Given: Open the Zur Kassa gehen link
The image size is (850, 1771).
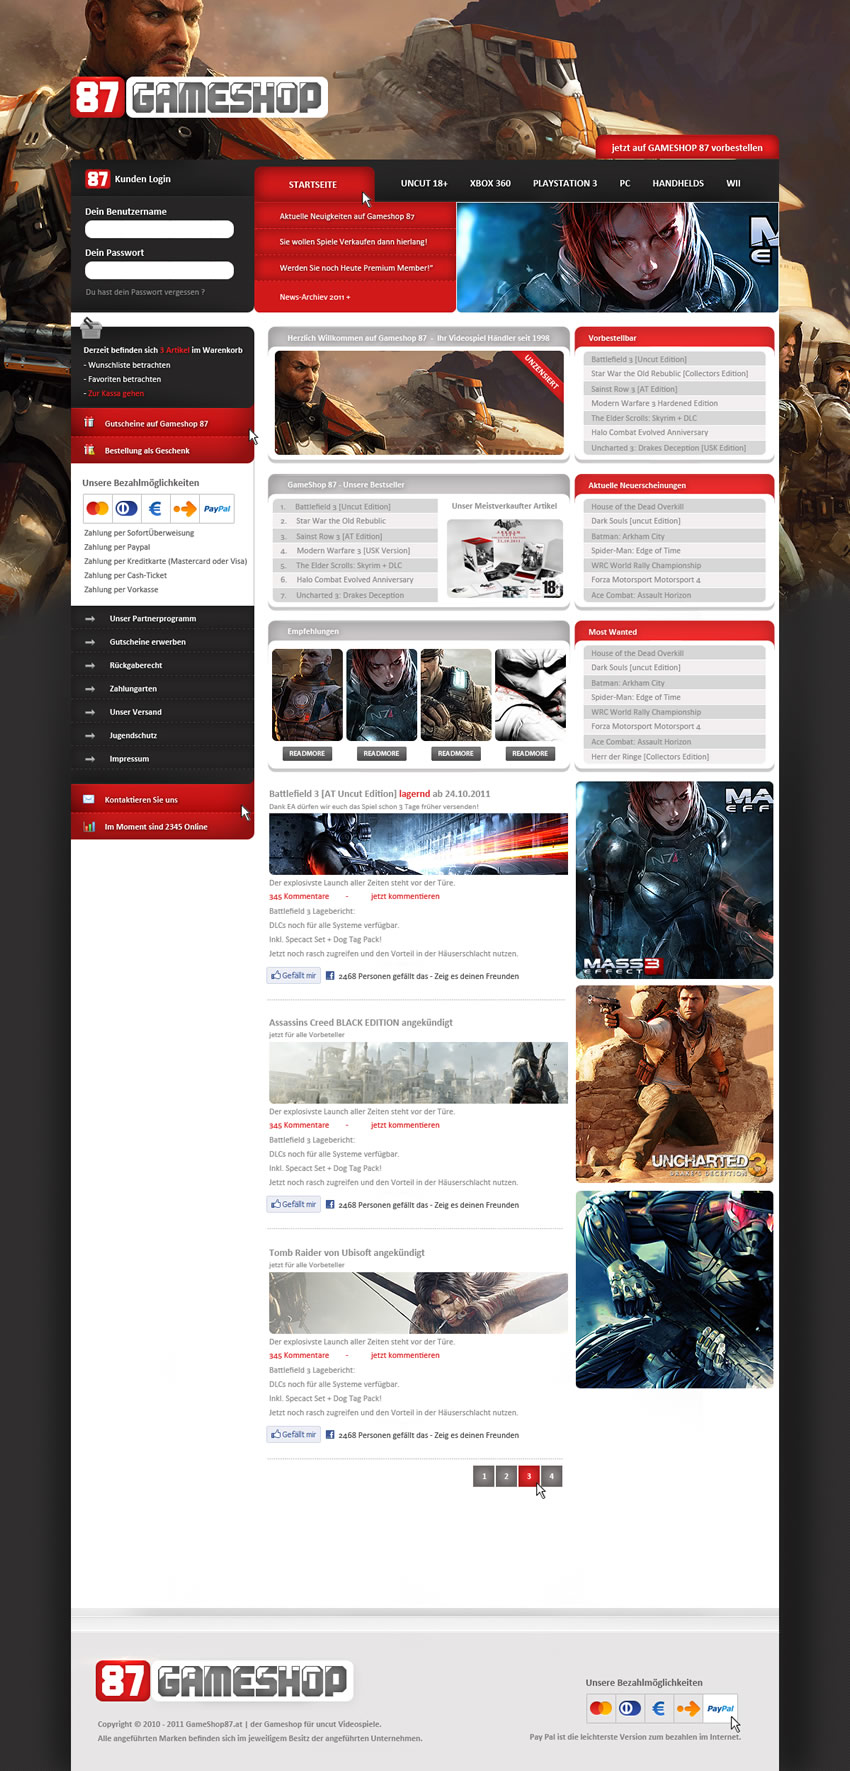Looking at the screenshot, I should (116, 394).
